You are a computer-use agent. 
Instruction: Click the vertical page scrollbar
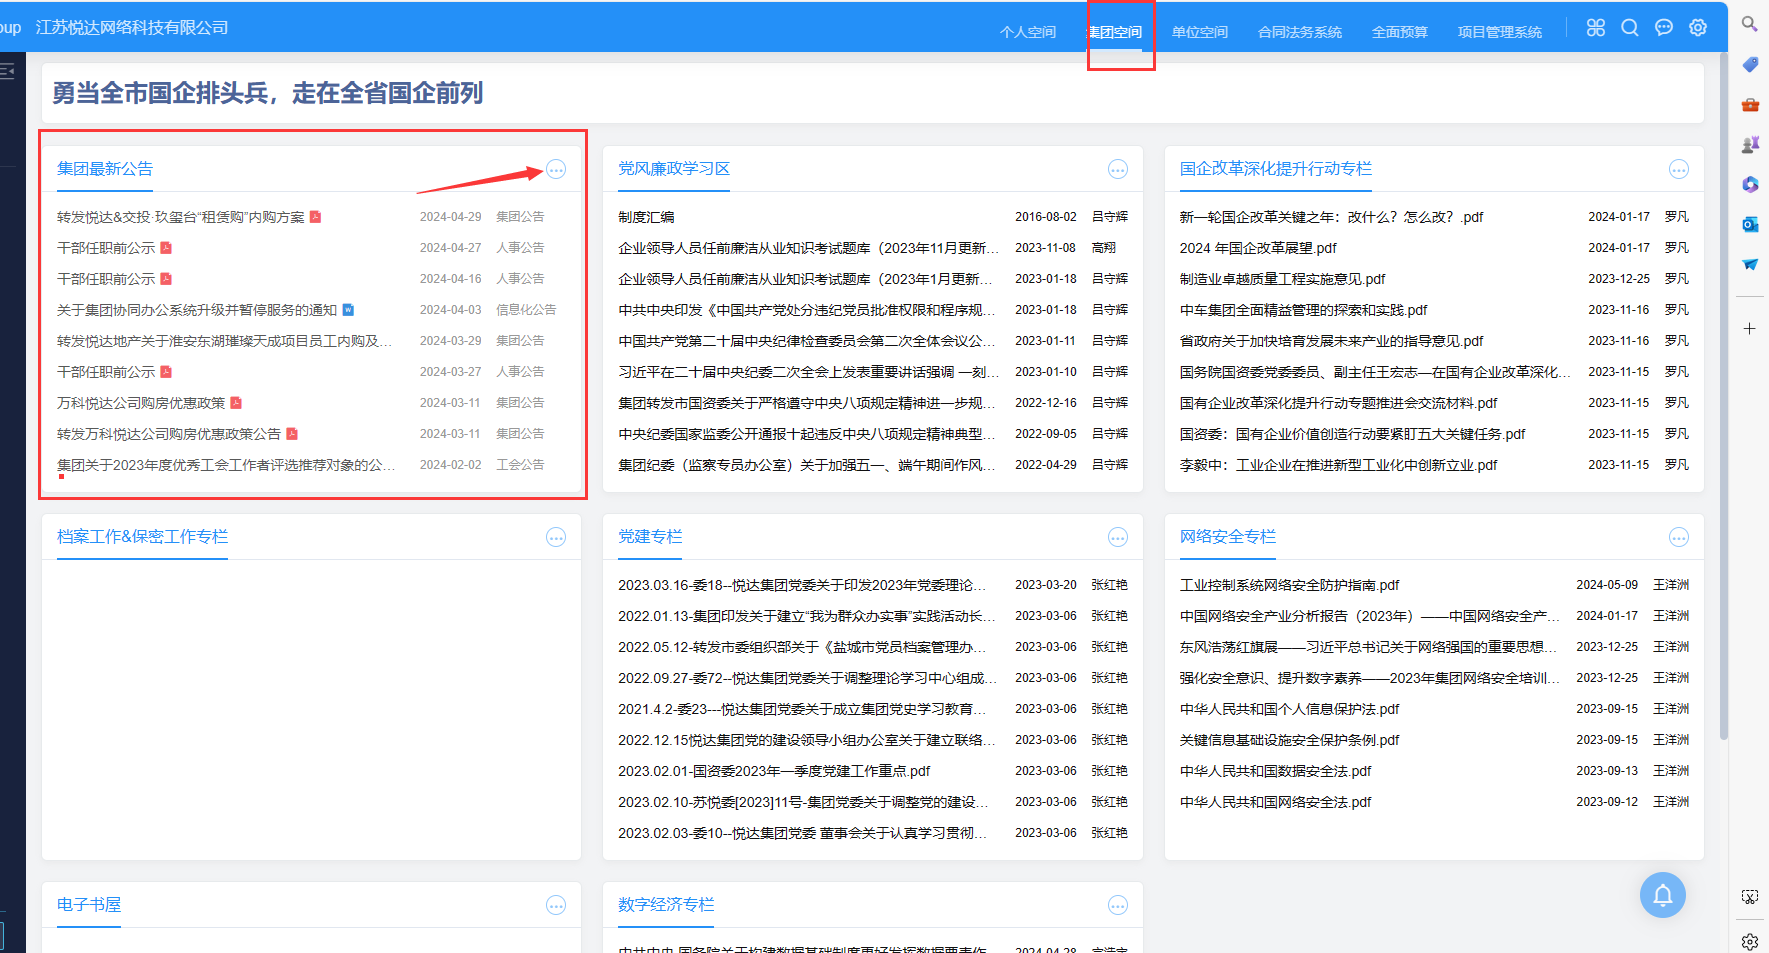1723,400
